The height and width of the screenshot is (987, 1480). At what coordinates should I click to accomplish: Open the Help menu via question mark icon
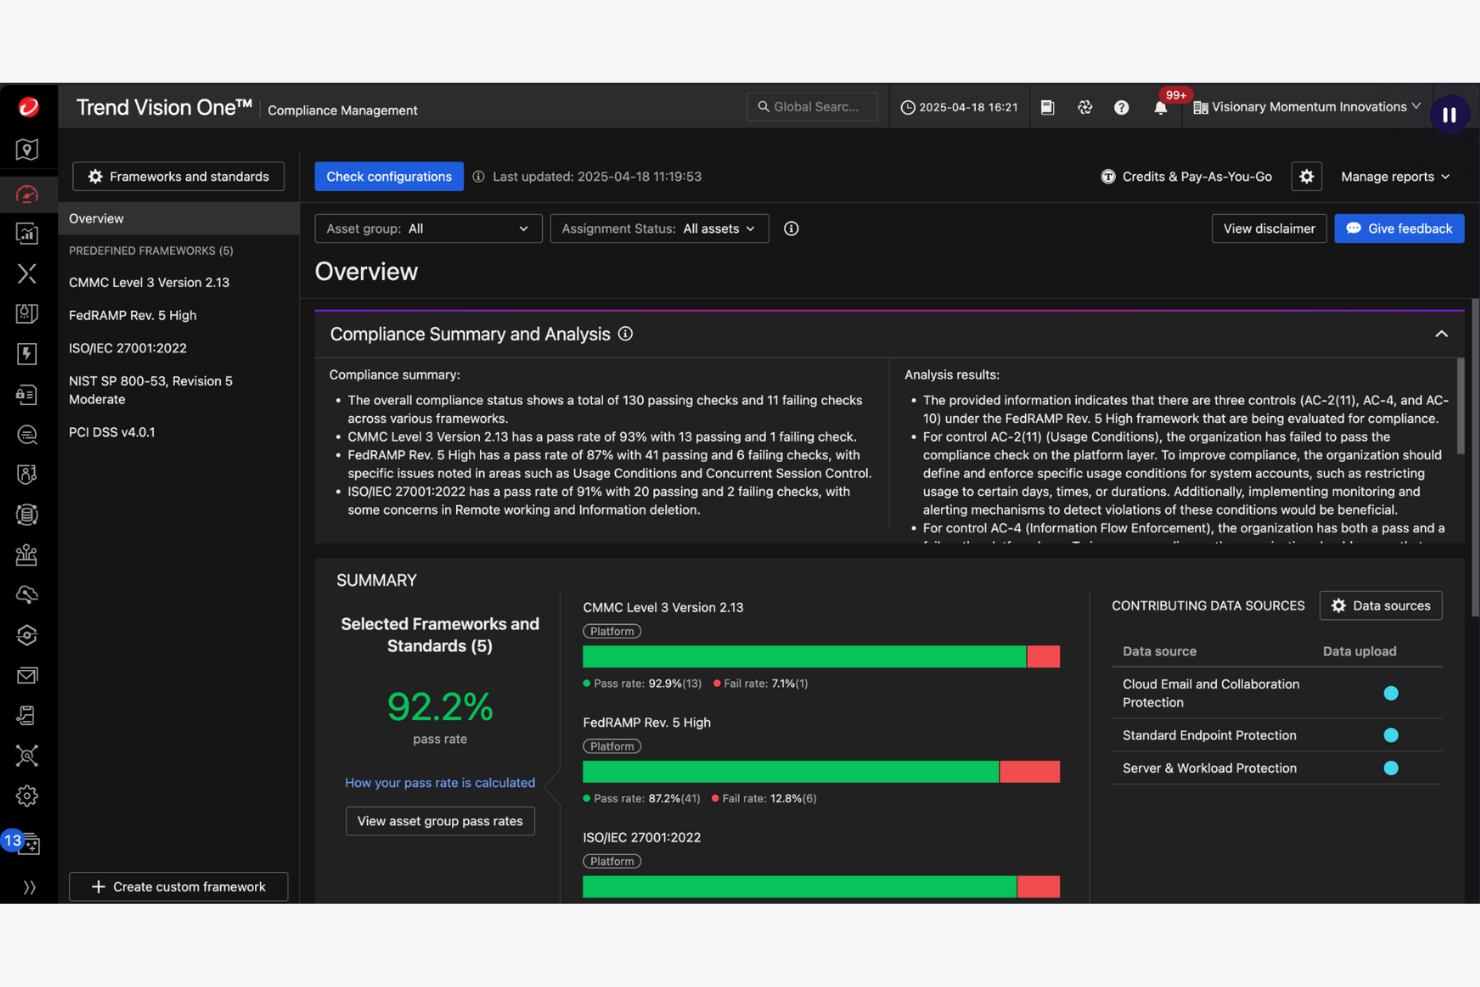1121,107
